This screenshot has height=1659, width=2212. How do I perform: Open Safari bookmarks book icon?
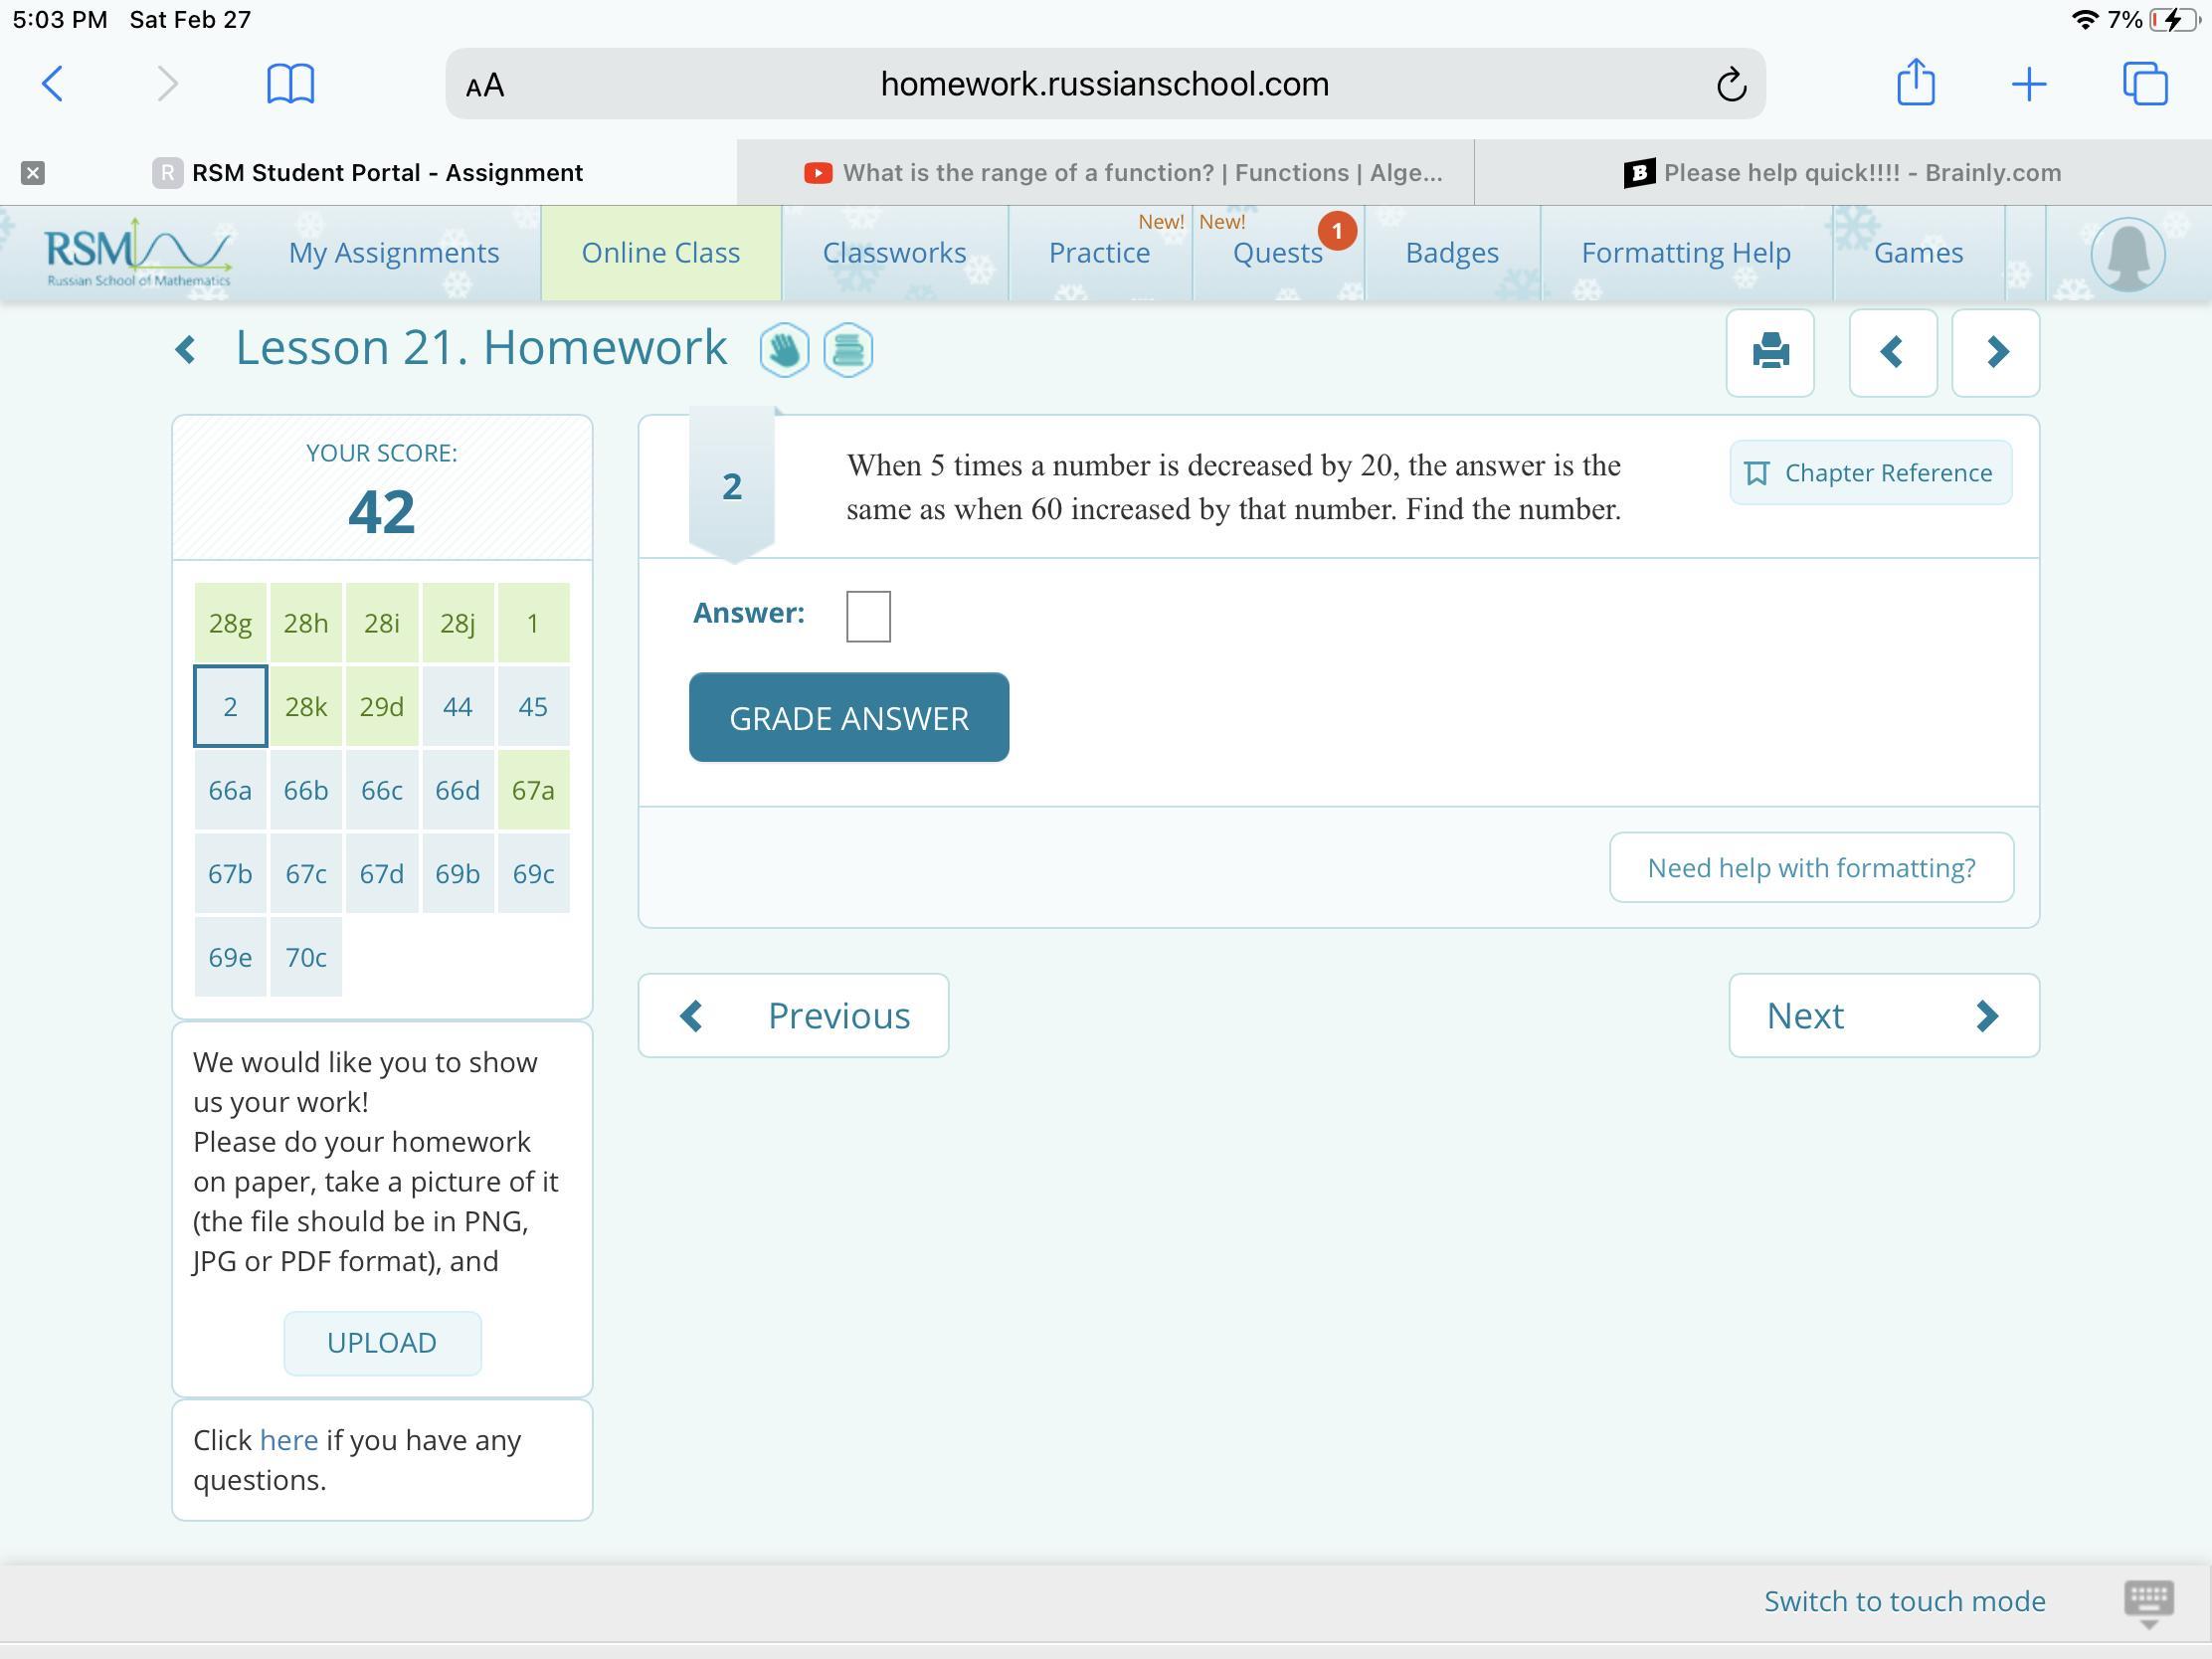tap(290, 84)
